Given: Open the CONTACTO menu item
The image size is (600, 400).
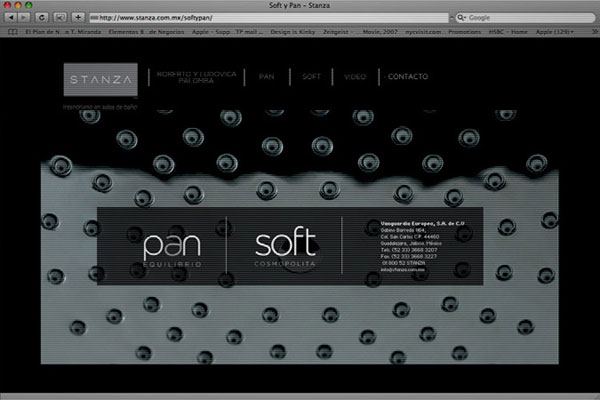Looking at the screenshot, I should click(408, 77).
